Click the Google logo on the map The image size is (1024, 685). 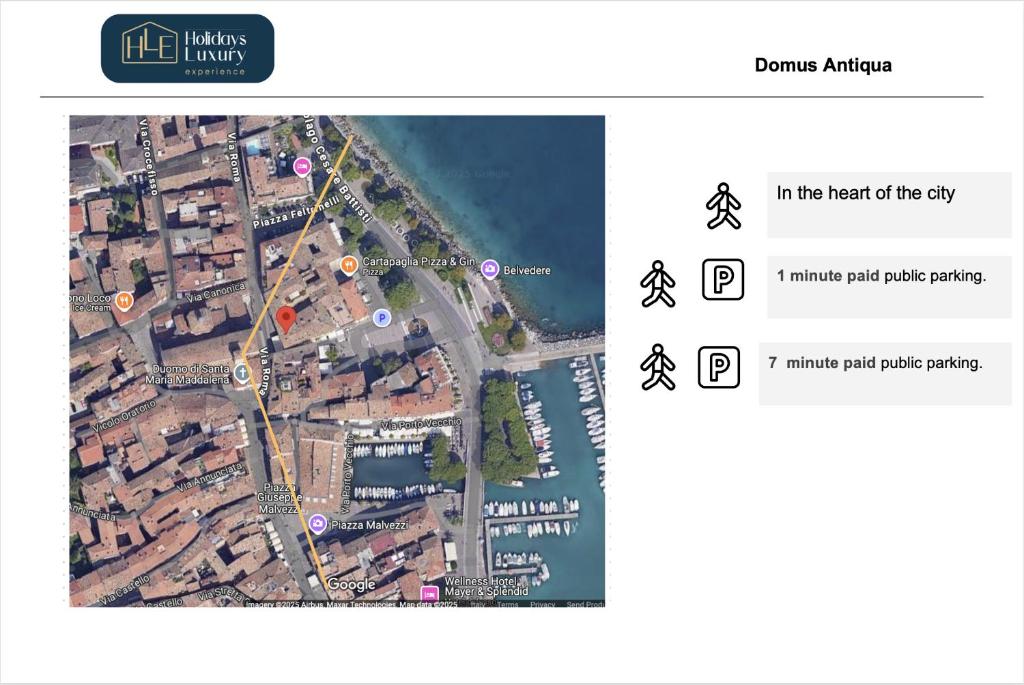click(x=351, y=585)
